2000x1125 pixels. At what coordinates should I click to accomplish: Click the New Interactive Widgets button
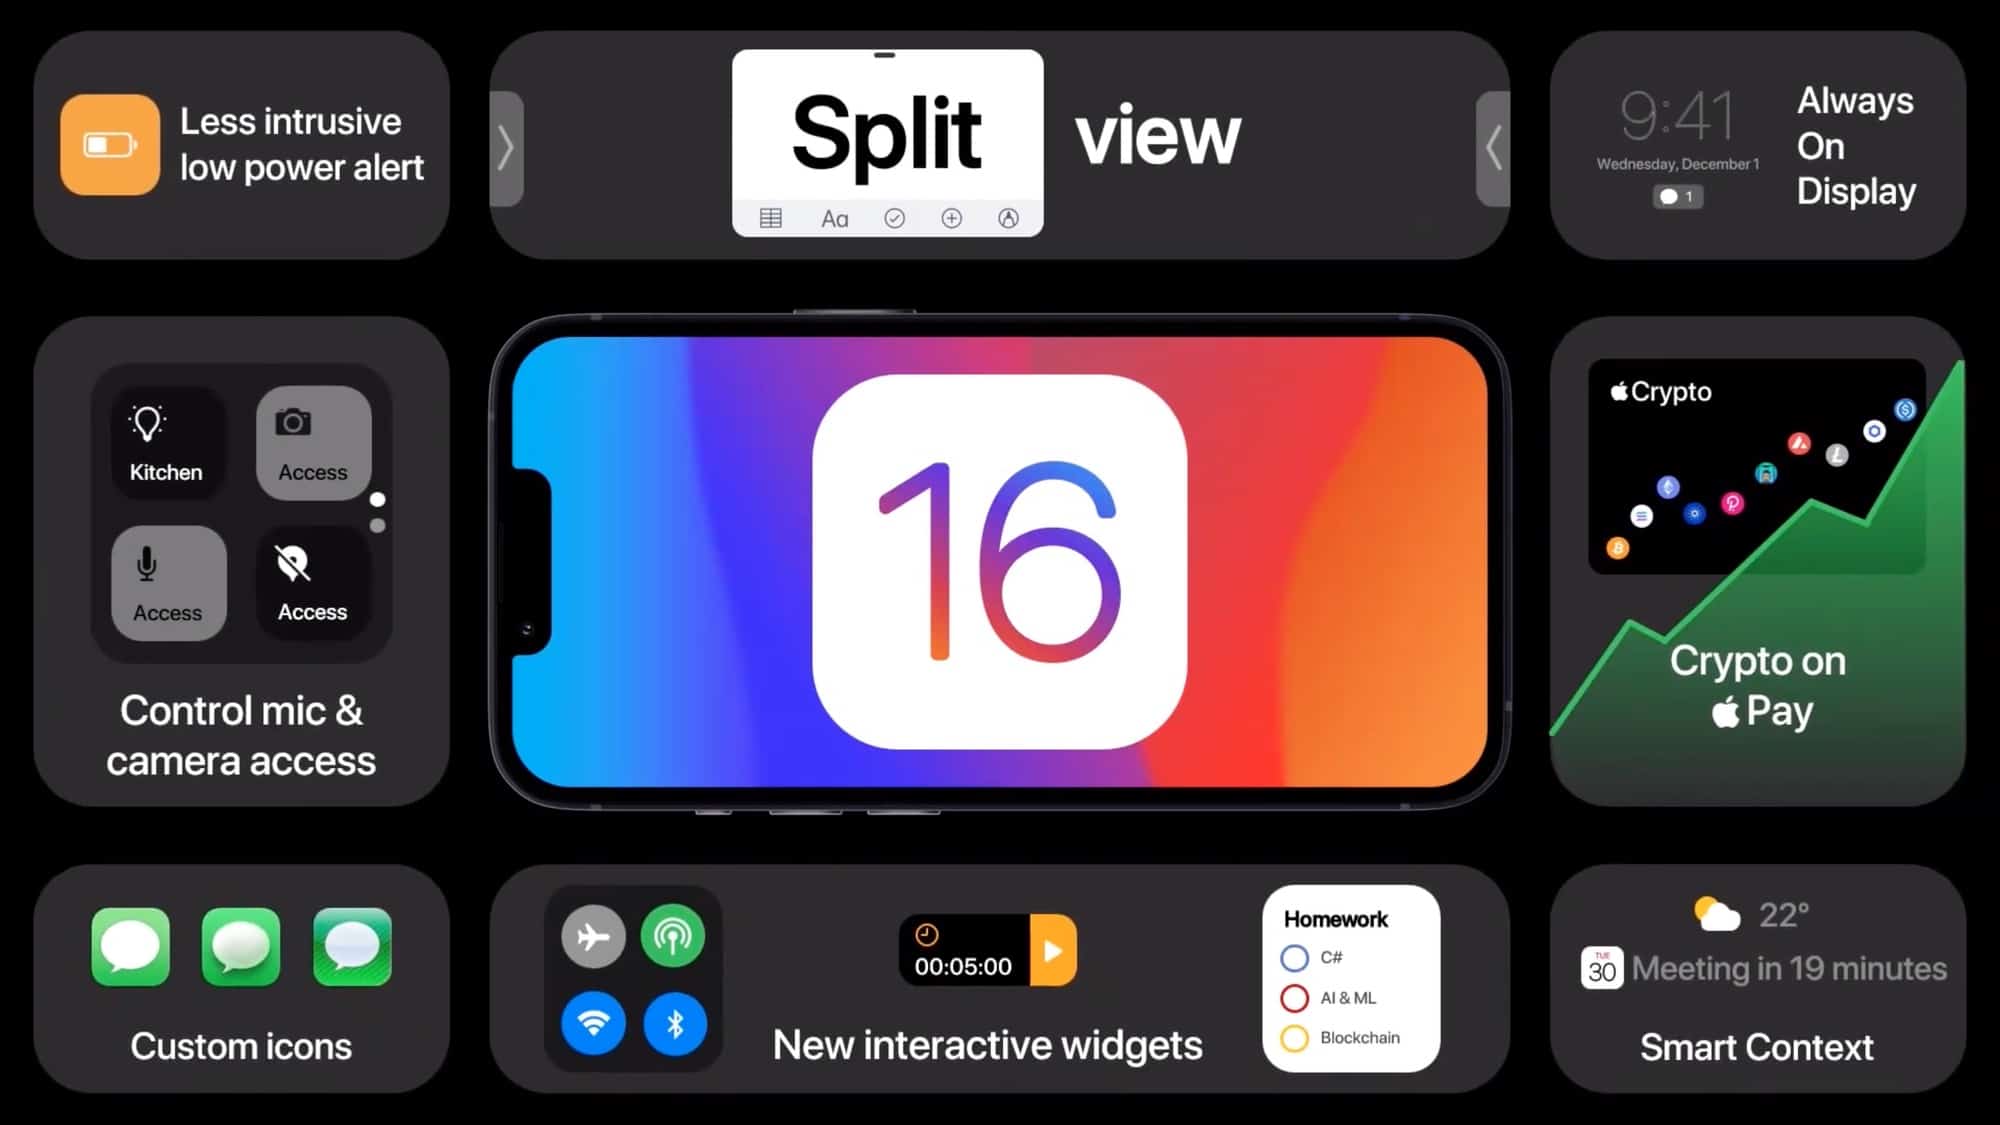point(988,1047)
